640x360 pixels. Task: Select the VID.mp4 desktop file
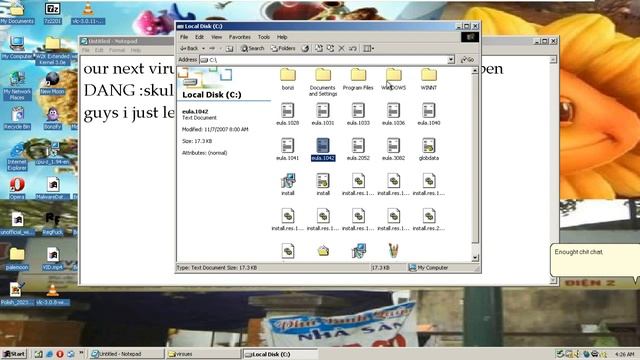(52, 259)
